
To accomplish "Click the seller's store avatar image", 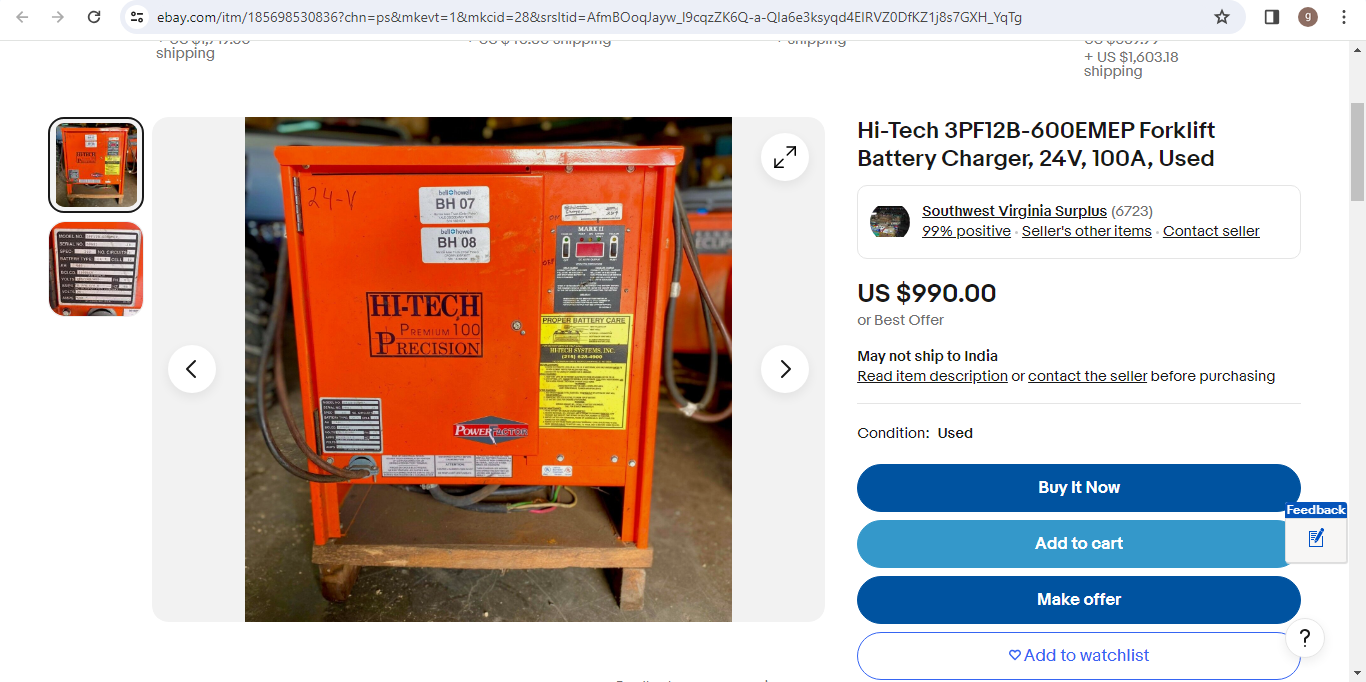I will pos(889,221).
